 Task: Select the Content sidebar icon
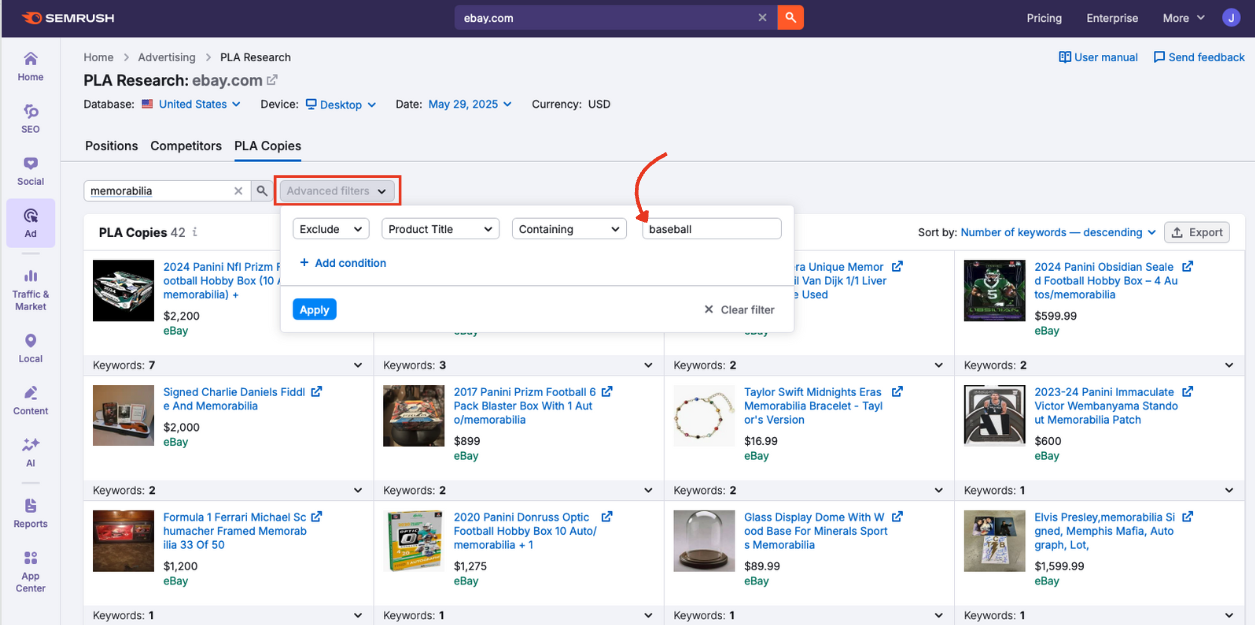click(x=30, y=398)
